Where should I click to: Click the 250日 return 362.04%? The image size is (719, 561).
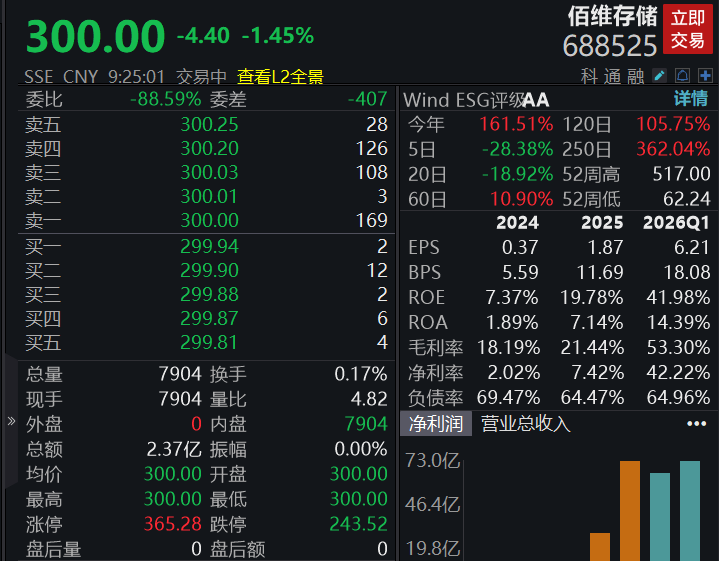pyautogui.click(x=673, y=149)
